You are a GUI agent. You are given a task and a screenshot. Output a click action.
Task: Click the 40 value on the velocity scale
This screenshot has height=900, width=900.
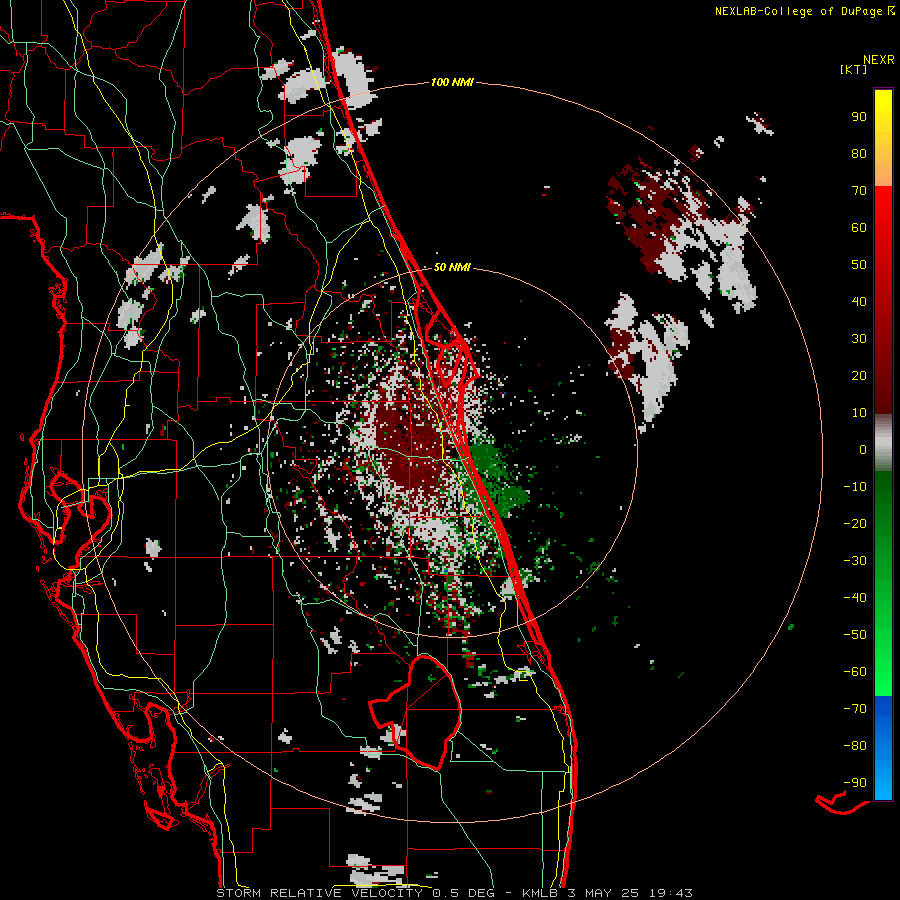tap(859, 301)
